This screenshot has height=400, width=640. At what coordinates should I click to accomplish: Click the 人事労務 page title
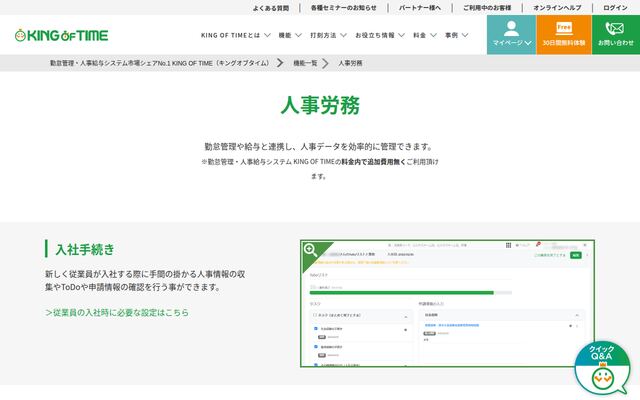320,105
